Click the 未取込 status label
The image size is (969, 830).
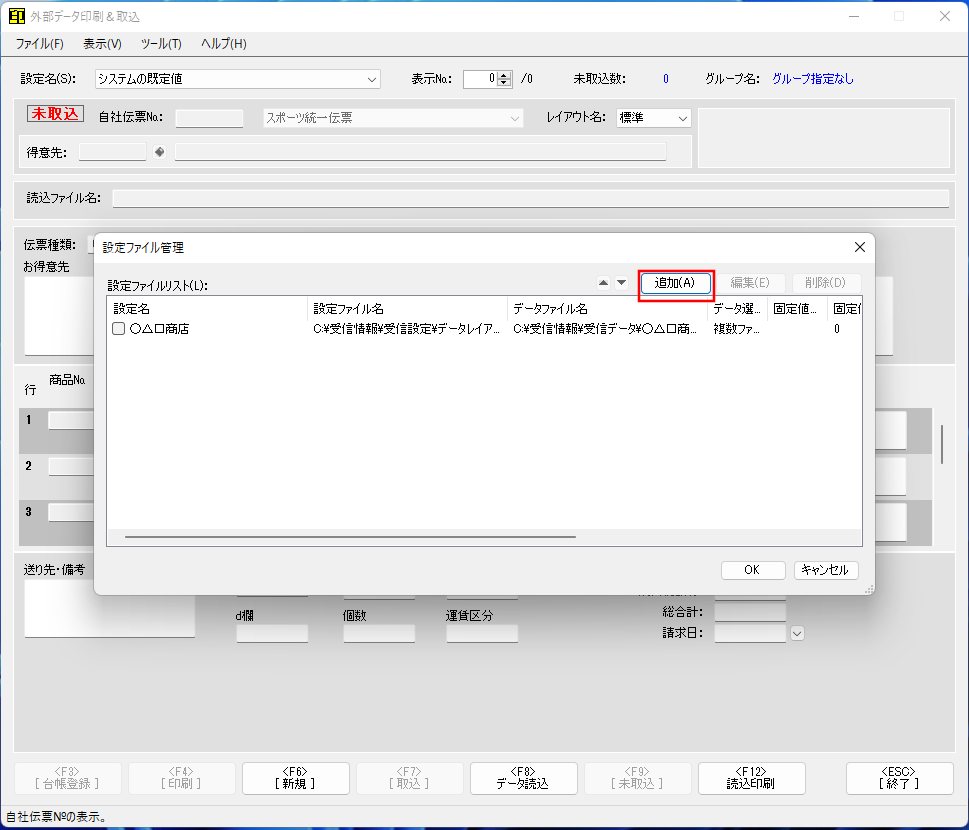point(55,114)
